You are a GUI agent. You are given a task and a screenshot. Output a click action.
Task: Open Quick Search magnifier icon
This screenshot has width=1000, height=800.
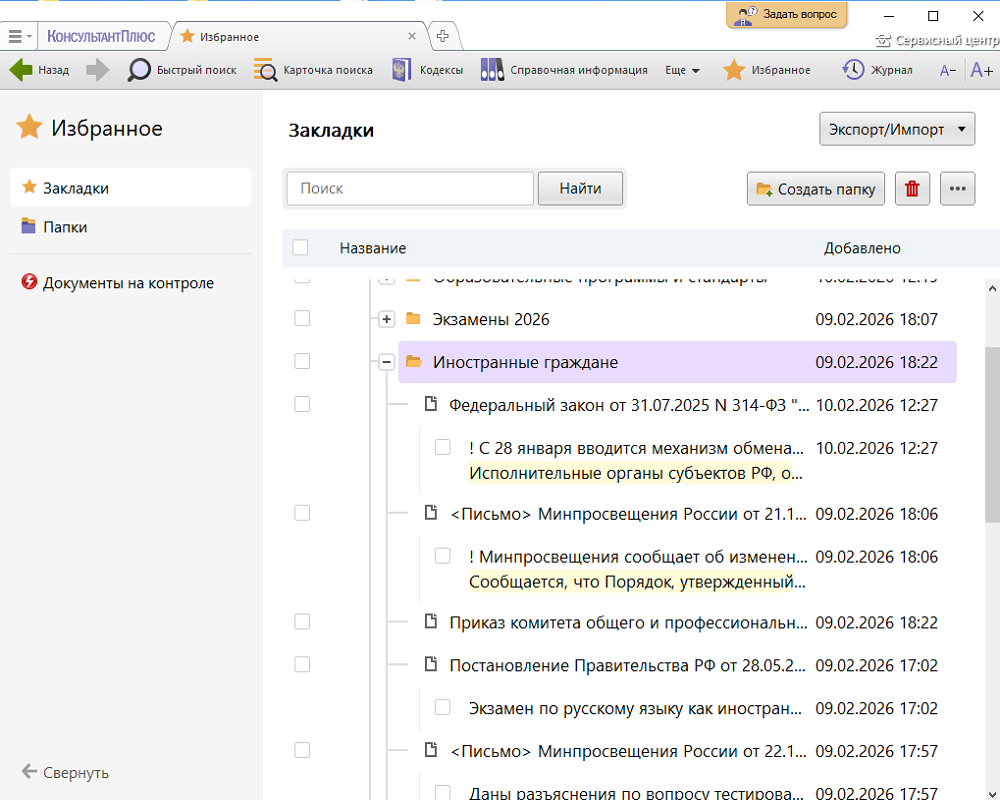point(139,70)
